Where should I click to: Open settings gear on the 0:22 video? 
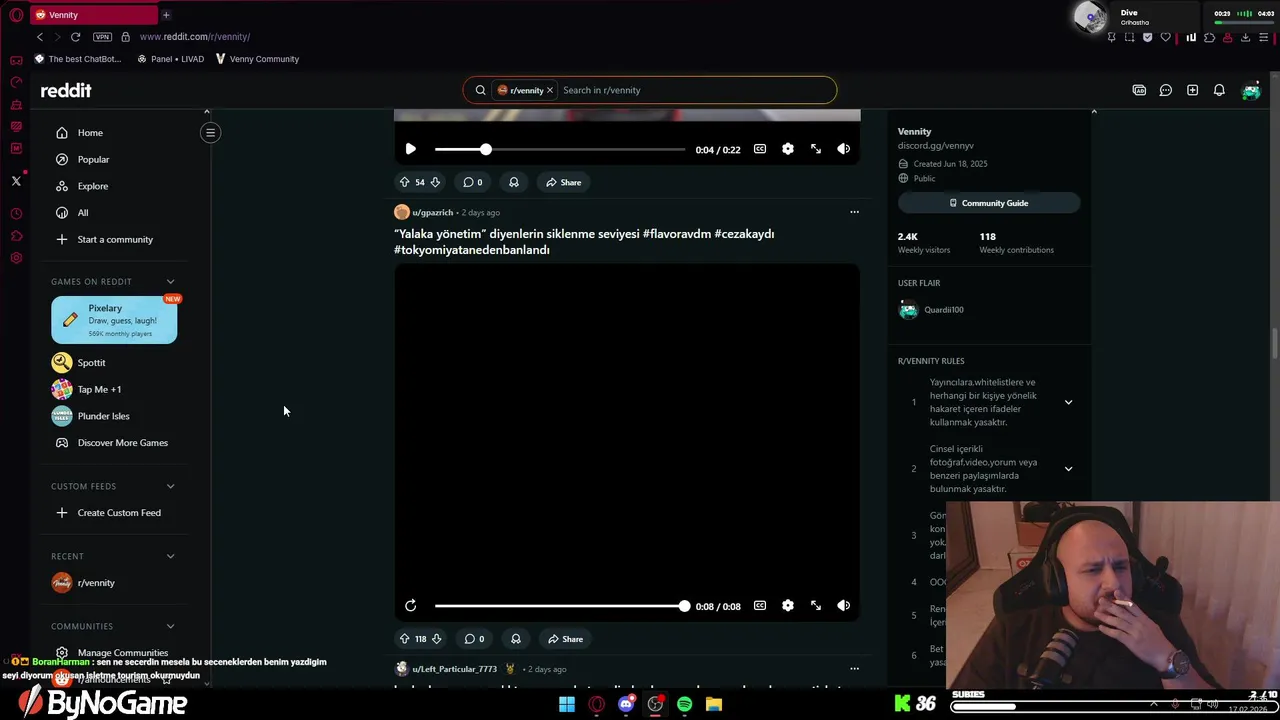[x=788, y=149]
